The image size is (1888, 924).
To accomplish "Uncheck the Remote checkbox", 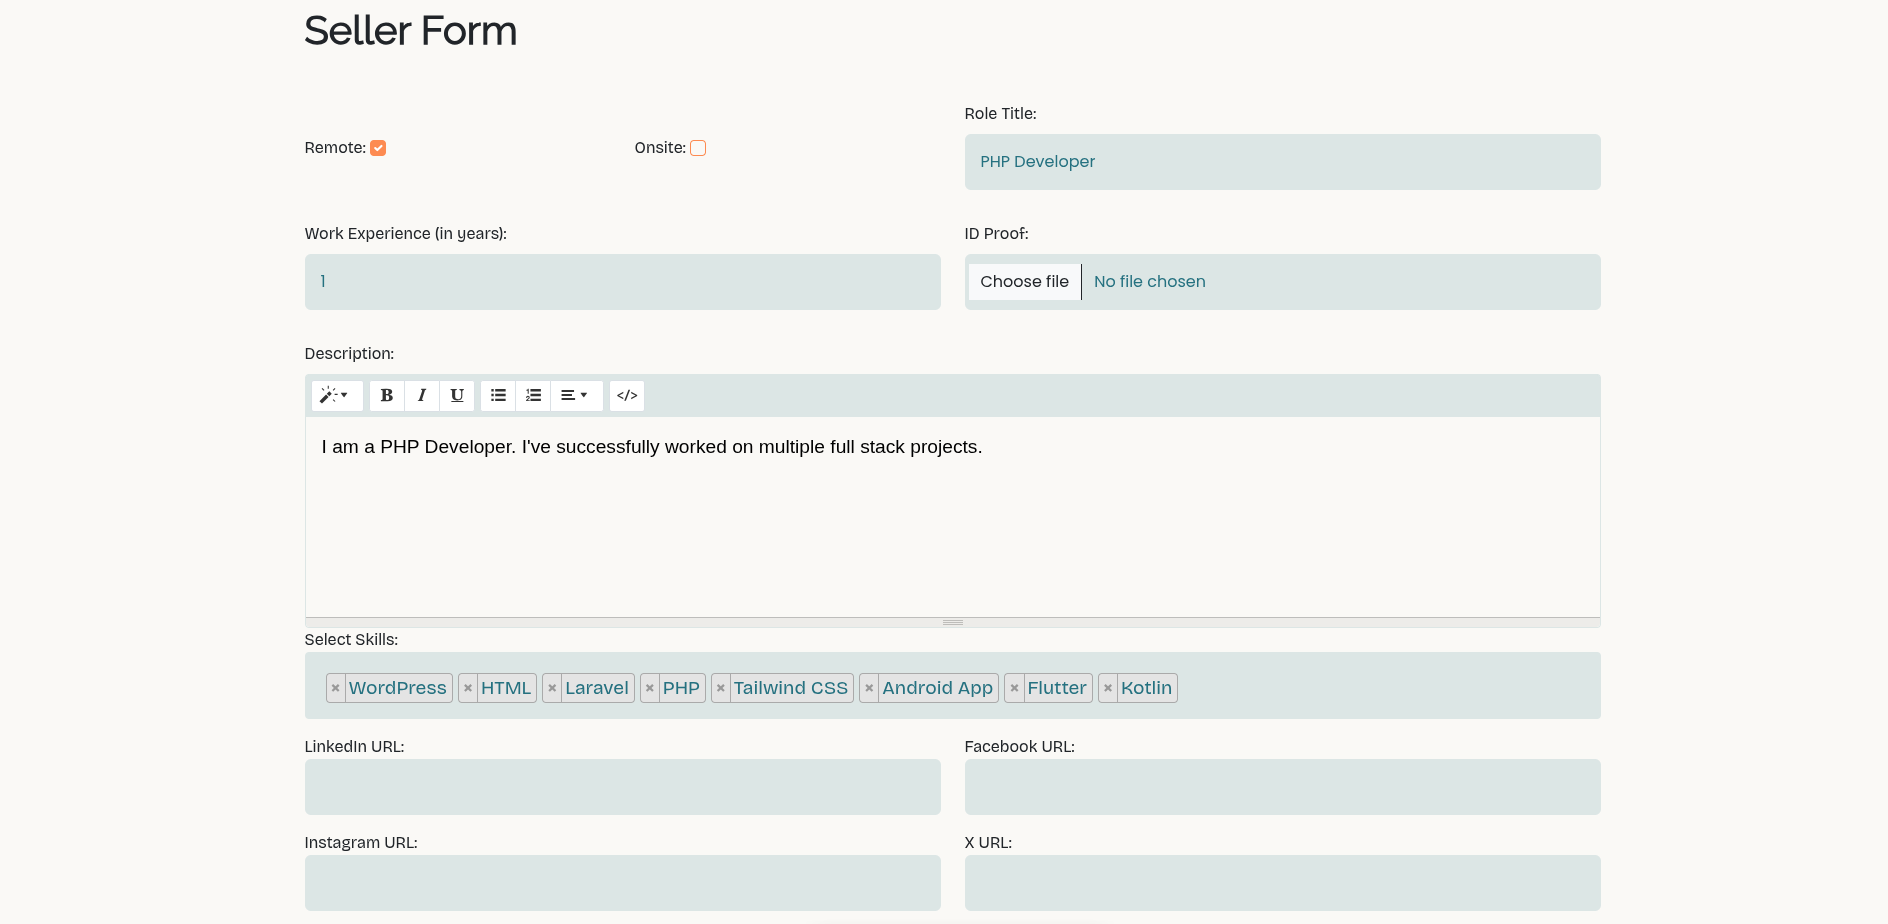I will coord(378,148).
